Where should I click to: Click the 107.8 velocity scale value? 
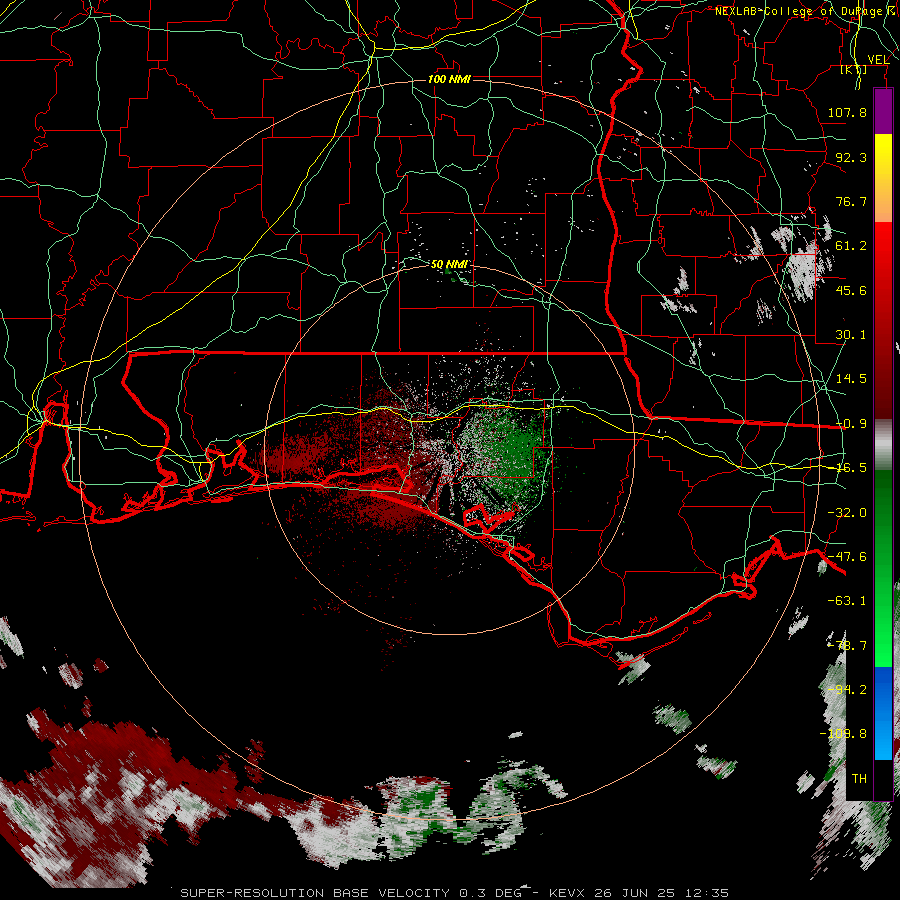pyautogui.click(x=847, y=112)
